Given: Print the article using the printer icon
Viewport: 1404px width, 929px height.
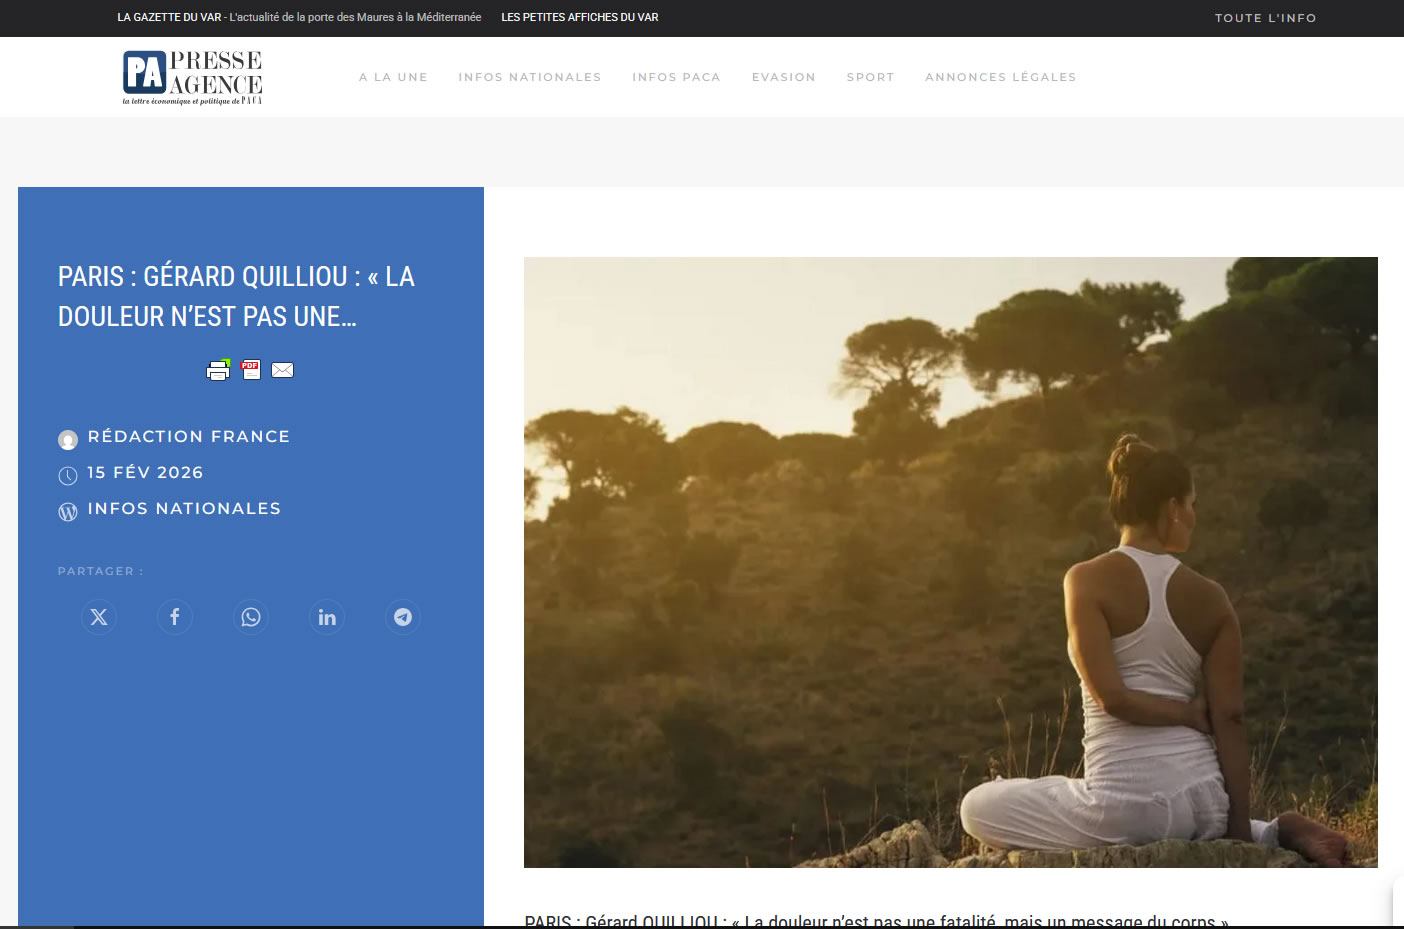Looking at the screenshot, I should [218, 370].
